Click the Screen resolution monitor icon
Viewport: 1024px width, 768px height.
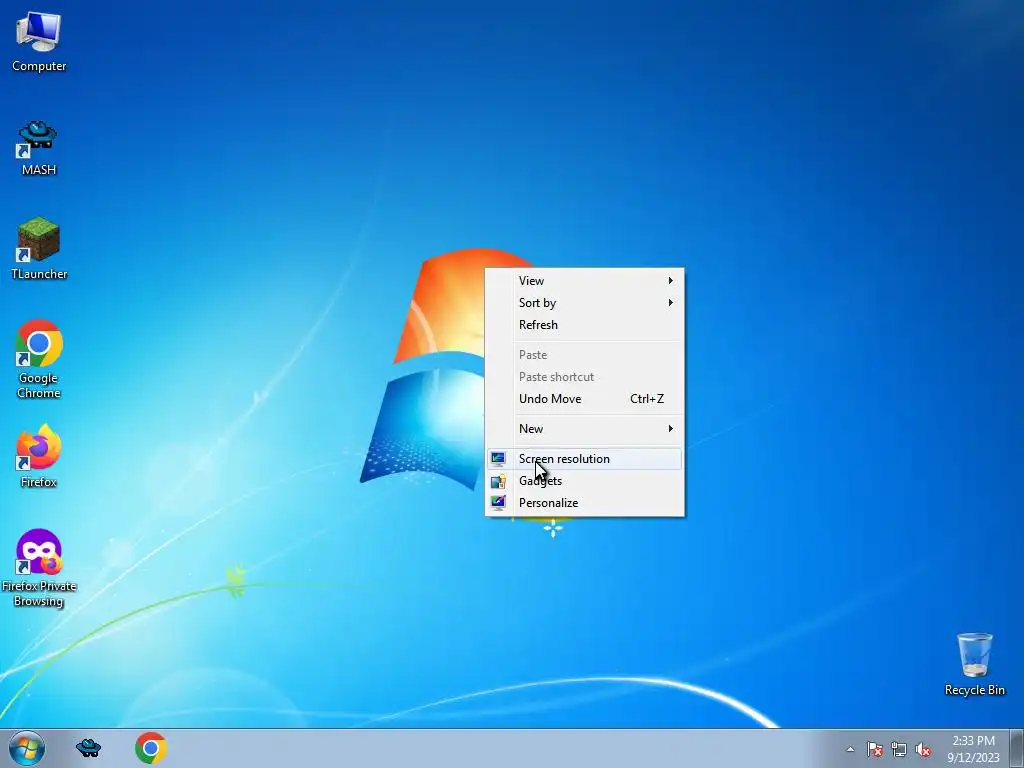click(498, 459)
